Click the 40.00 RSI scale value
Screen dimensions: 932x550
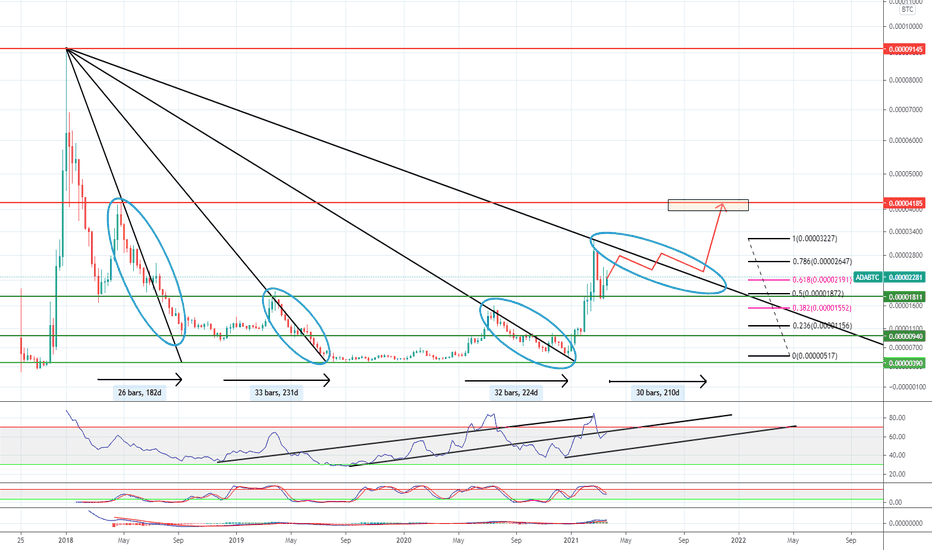coord(897,455)
